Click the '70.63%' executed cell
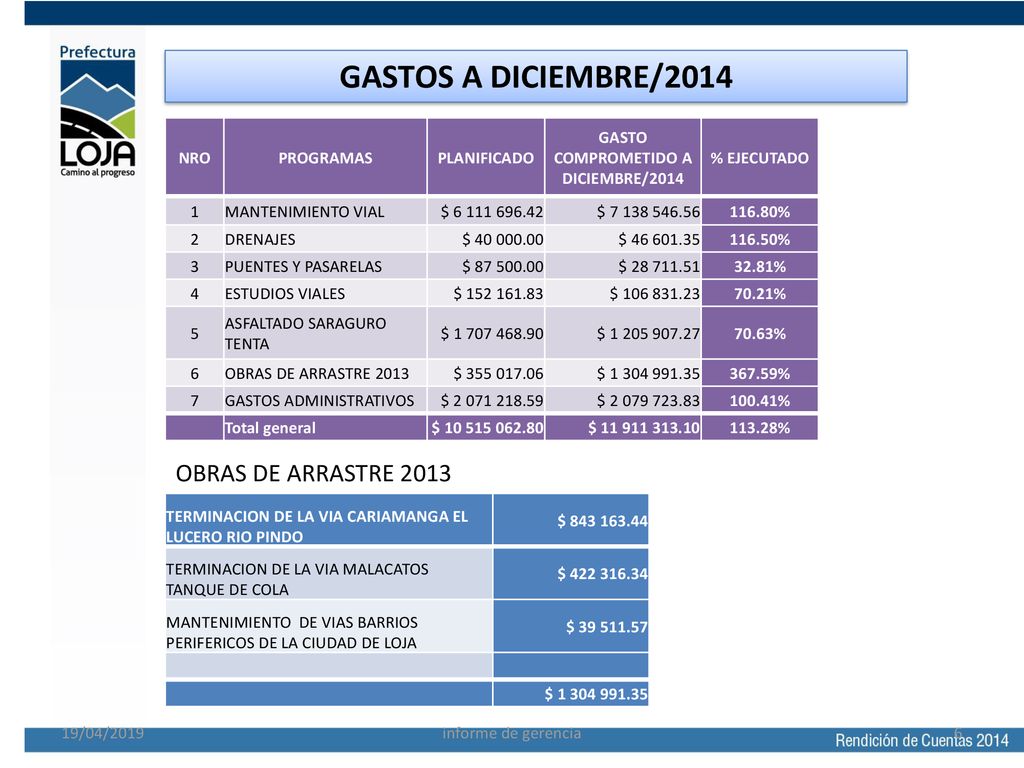This screenshot has height=768, width=1024. click(760, 333)
